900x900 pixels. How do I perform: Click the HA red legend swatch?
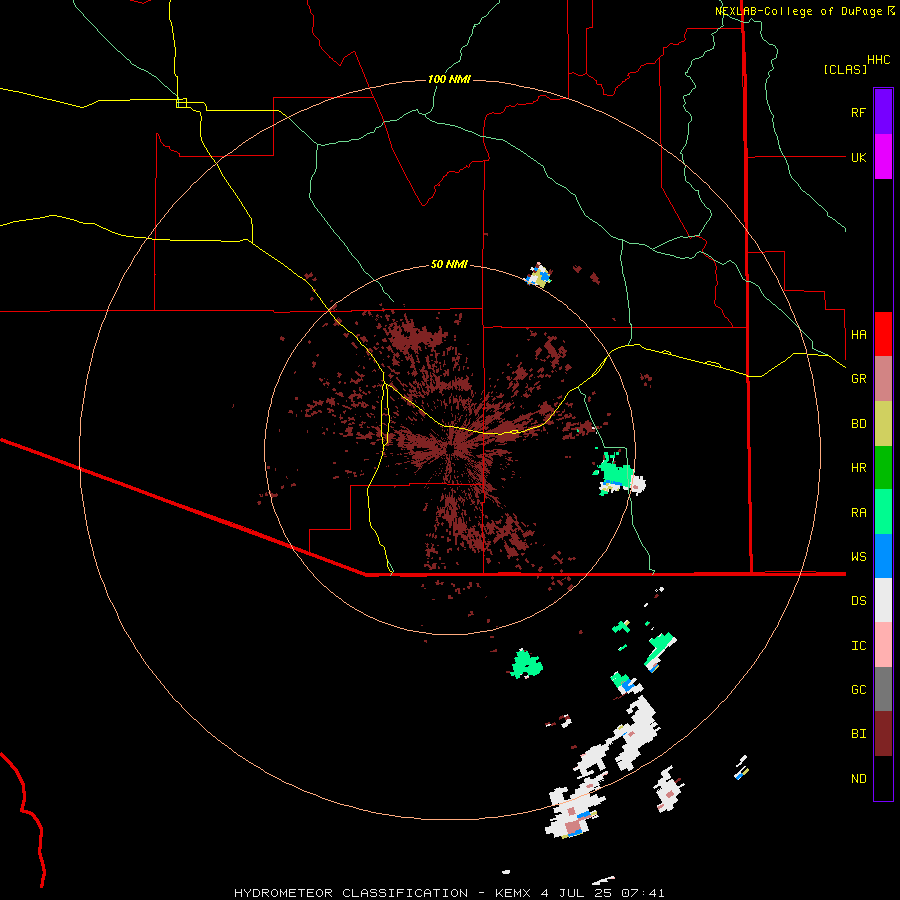click(883, 334)
